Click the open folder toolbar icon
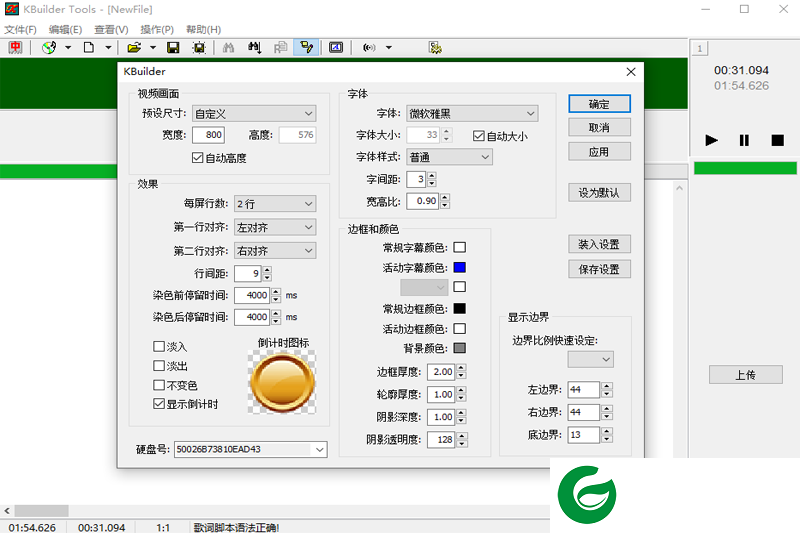The width and height of the screenshot is (800, 533). [x=134, y=47]
